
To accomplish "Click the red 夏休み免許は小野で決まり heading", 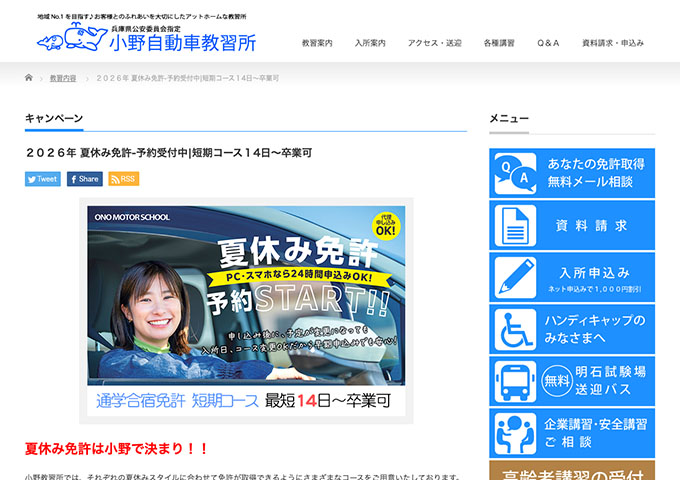I will (x=117, y=448).
